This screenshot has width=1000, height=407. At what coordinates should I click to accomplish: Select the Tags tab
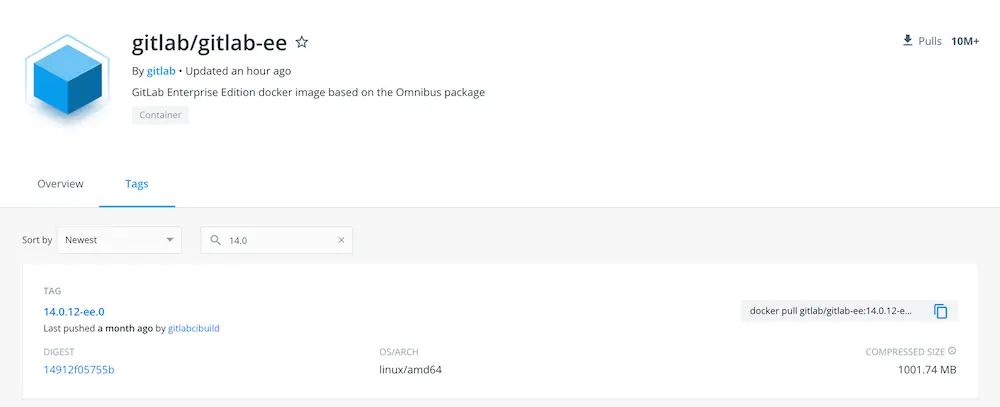(136, 184)
